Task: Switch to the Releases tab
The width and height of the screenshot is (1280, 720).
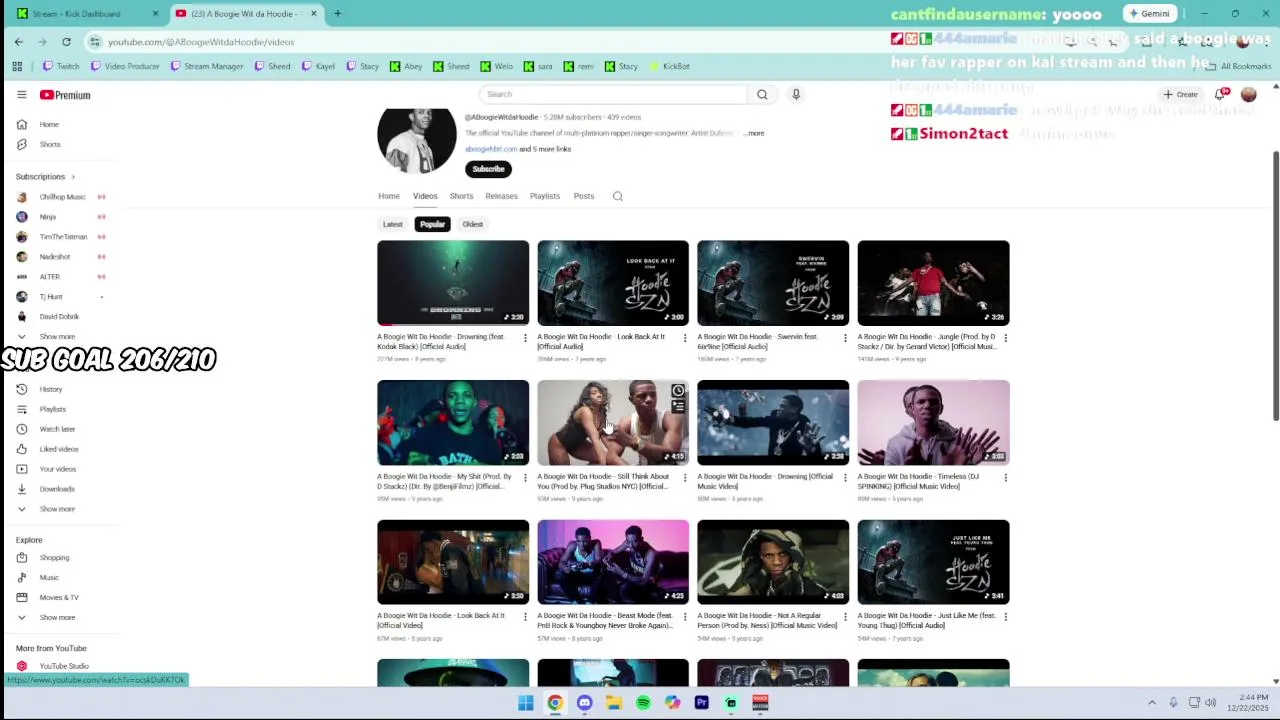Action: coord(501,196)
